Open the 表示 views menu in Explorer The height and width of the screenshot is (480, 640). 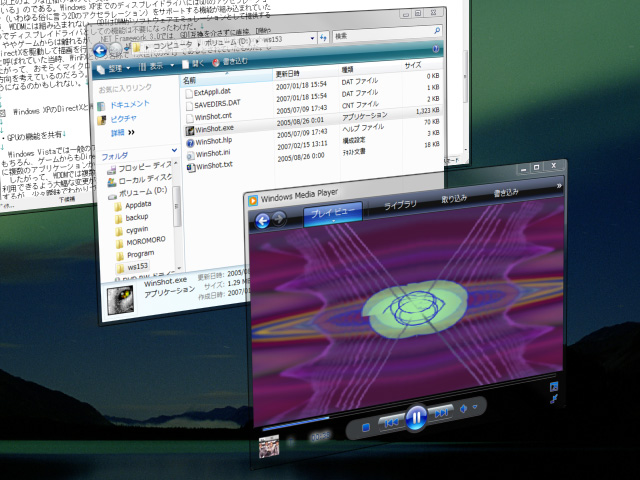click(156, 66)
